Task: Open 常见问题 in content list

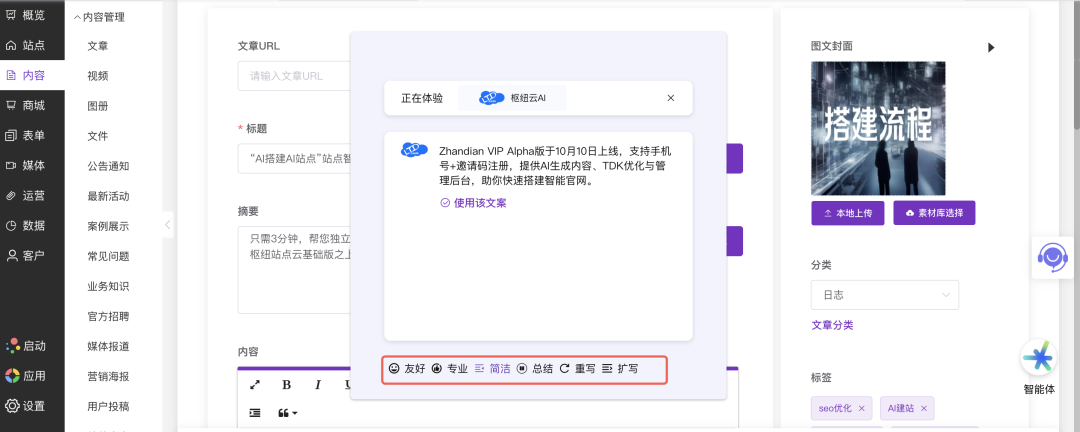Action: pyautogui.click(x=108, y=256)
